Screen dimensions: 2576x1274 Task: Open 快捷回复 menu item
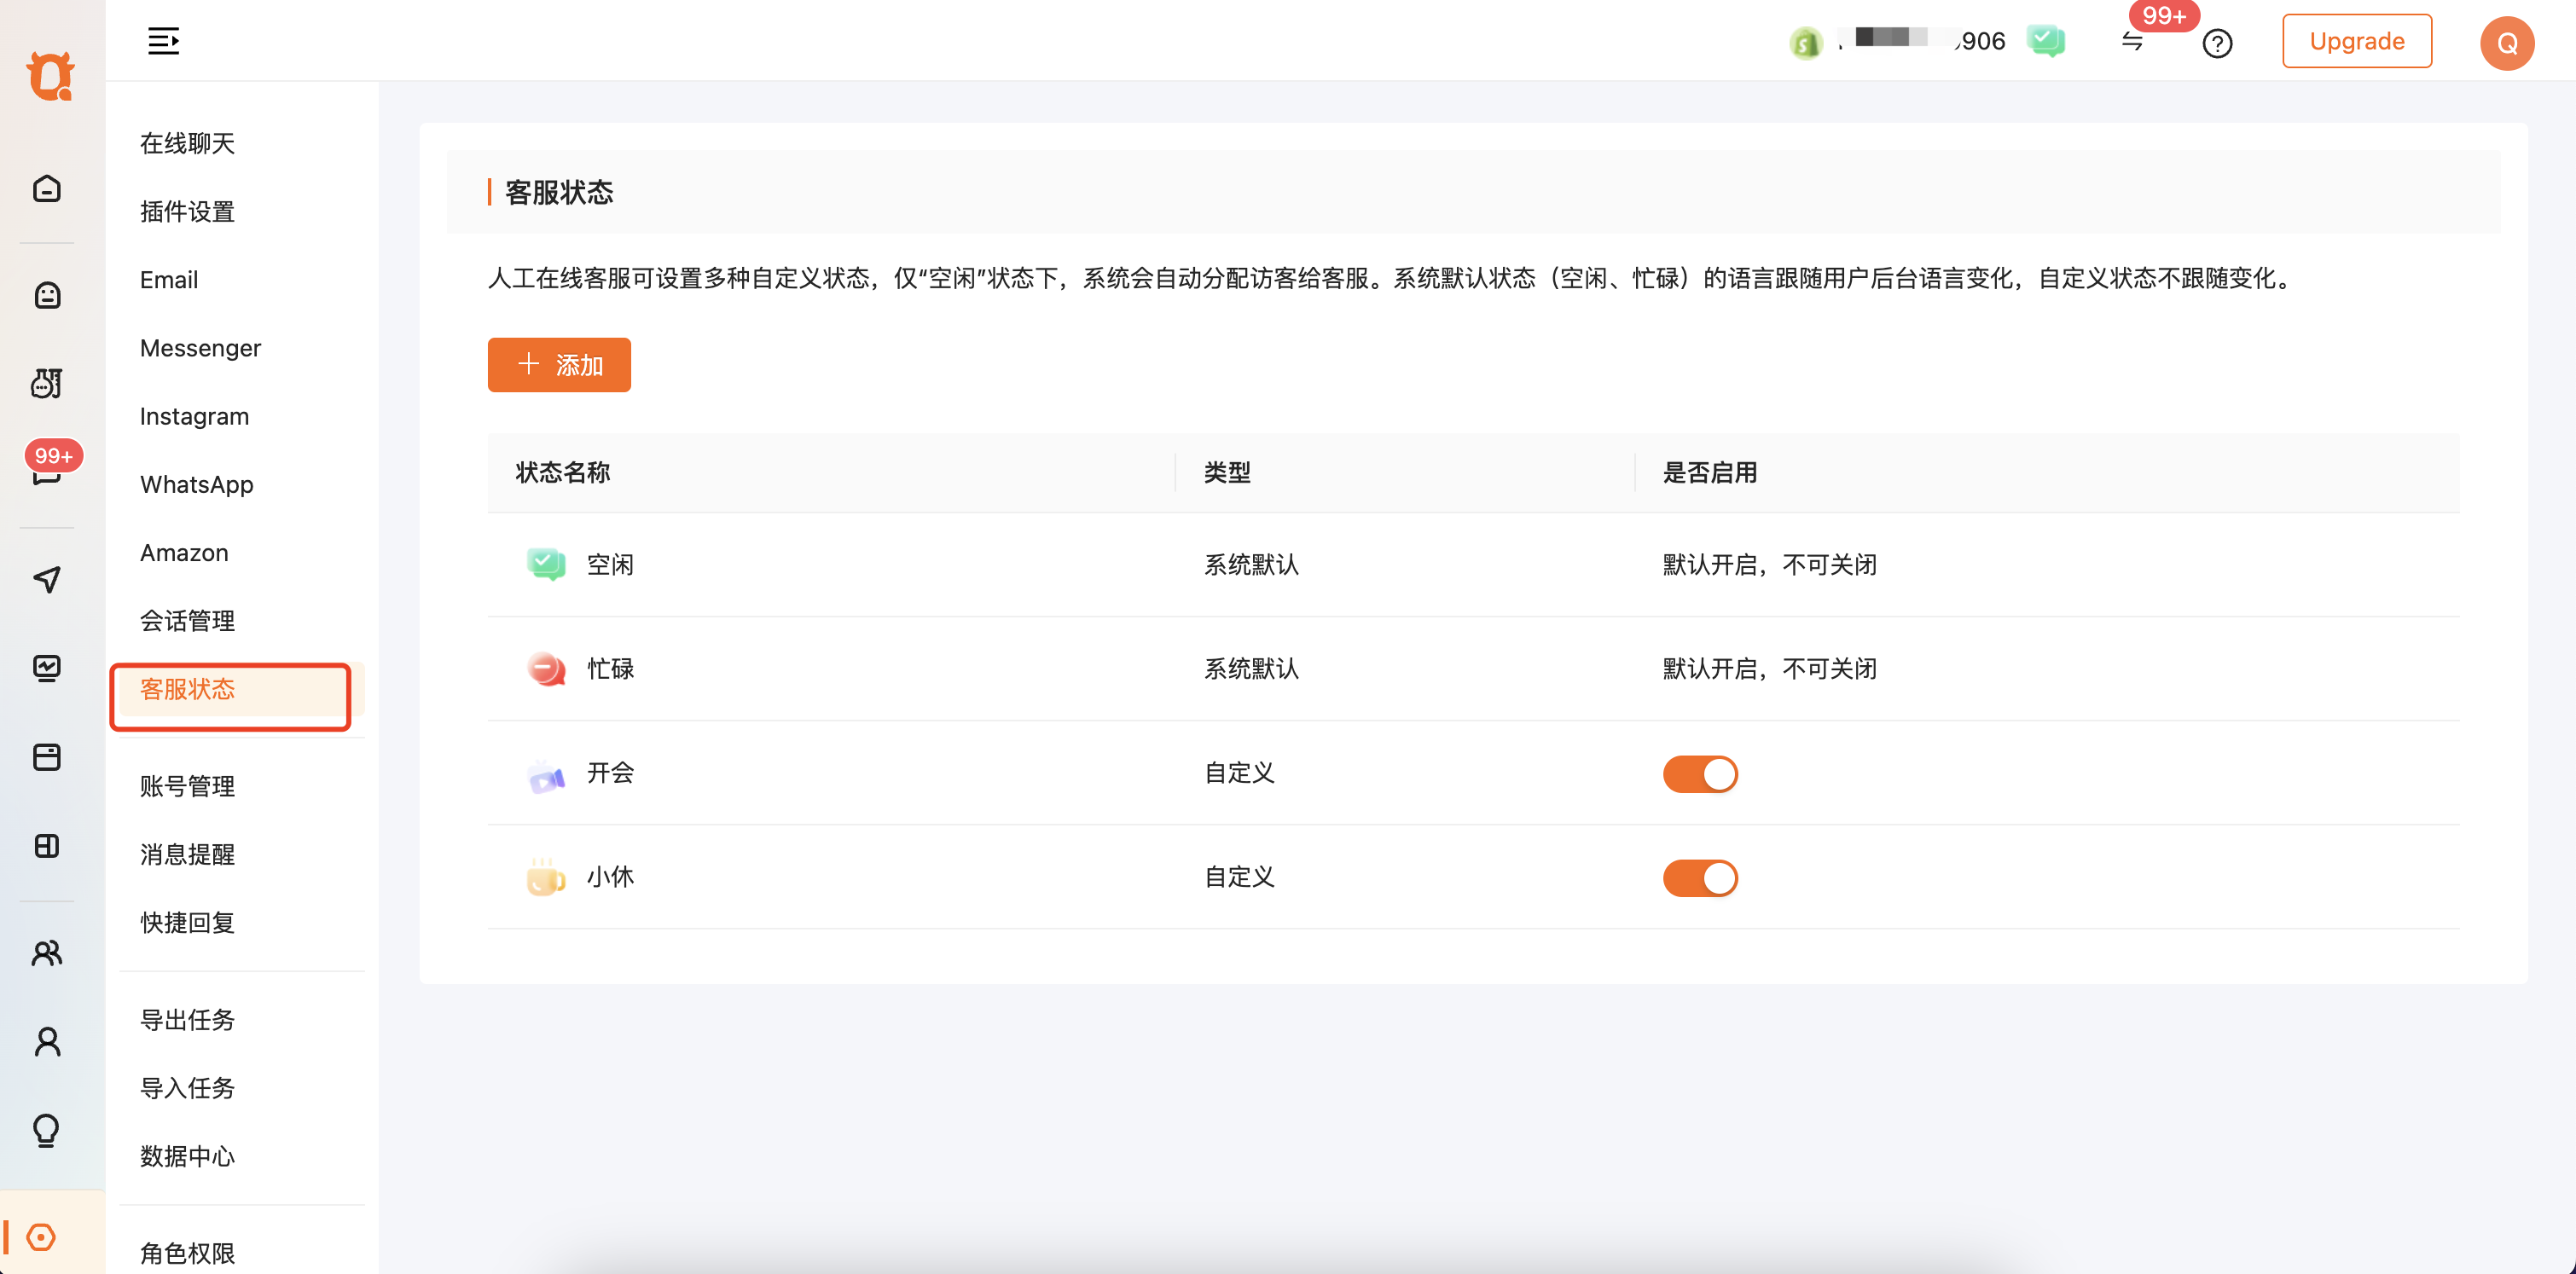[x=187, y=922]
